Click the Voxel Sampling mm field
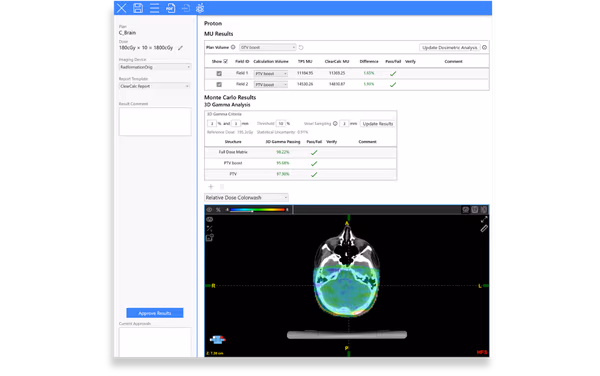 point(344,124)
